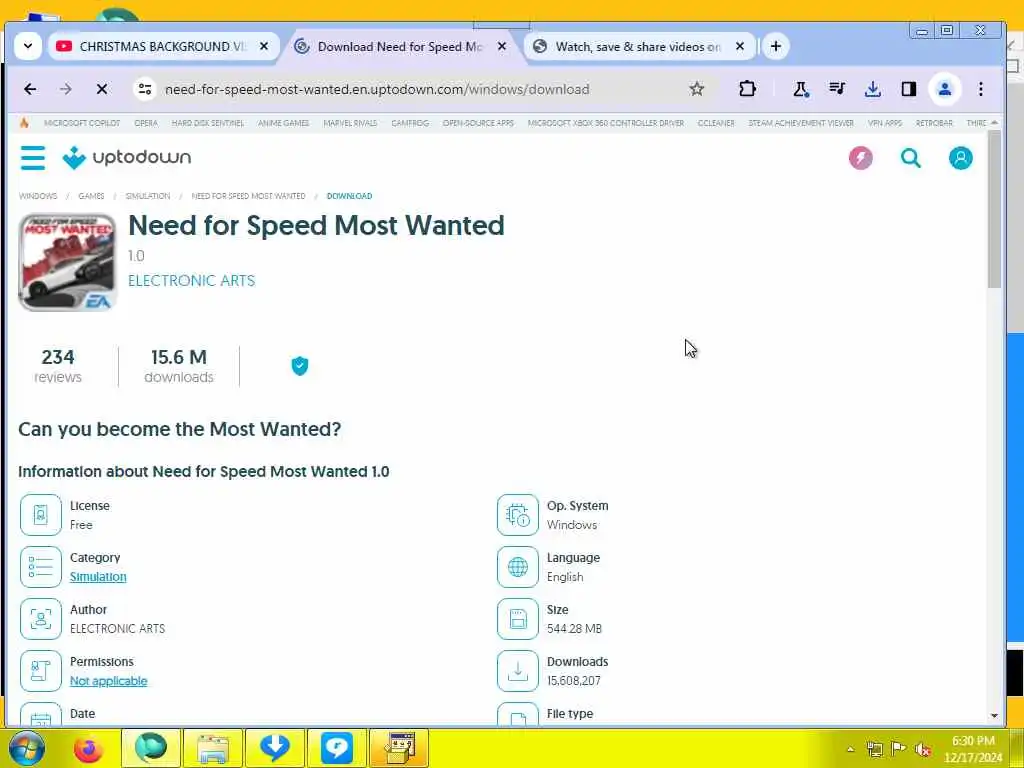The width and height of the screenshot is (1024, 768).
Task: Open media control playlist icon
Action: click(837, 89)
